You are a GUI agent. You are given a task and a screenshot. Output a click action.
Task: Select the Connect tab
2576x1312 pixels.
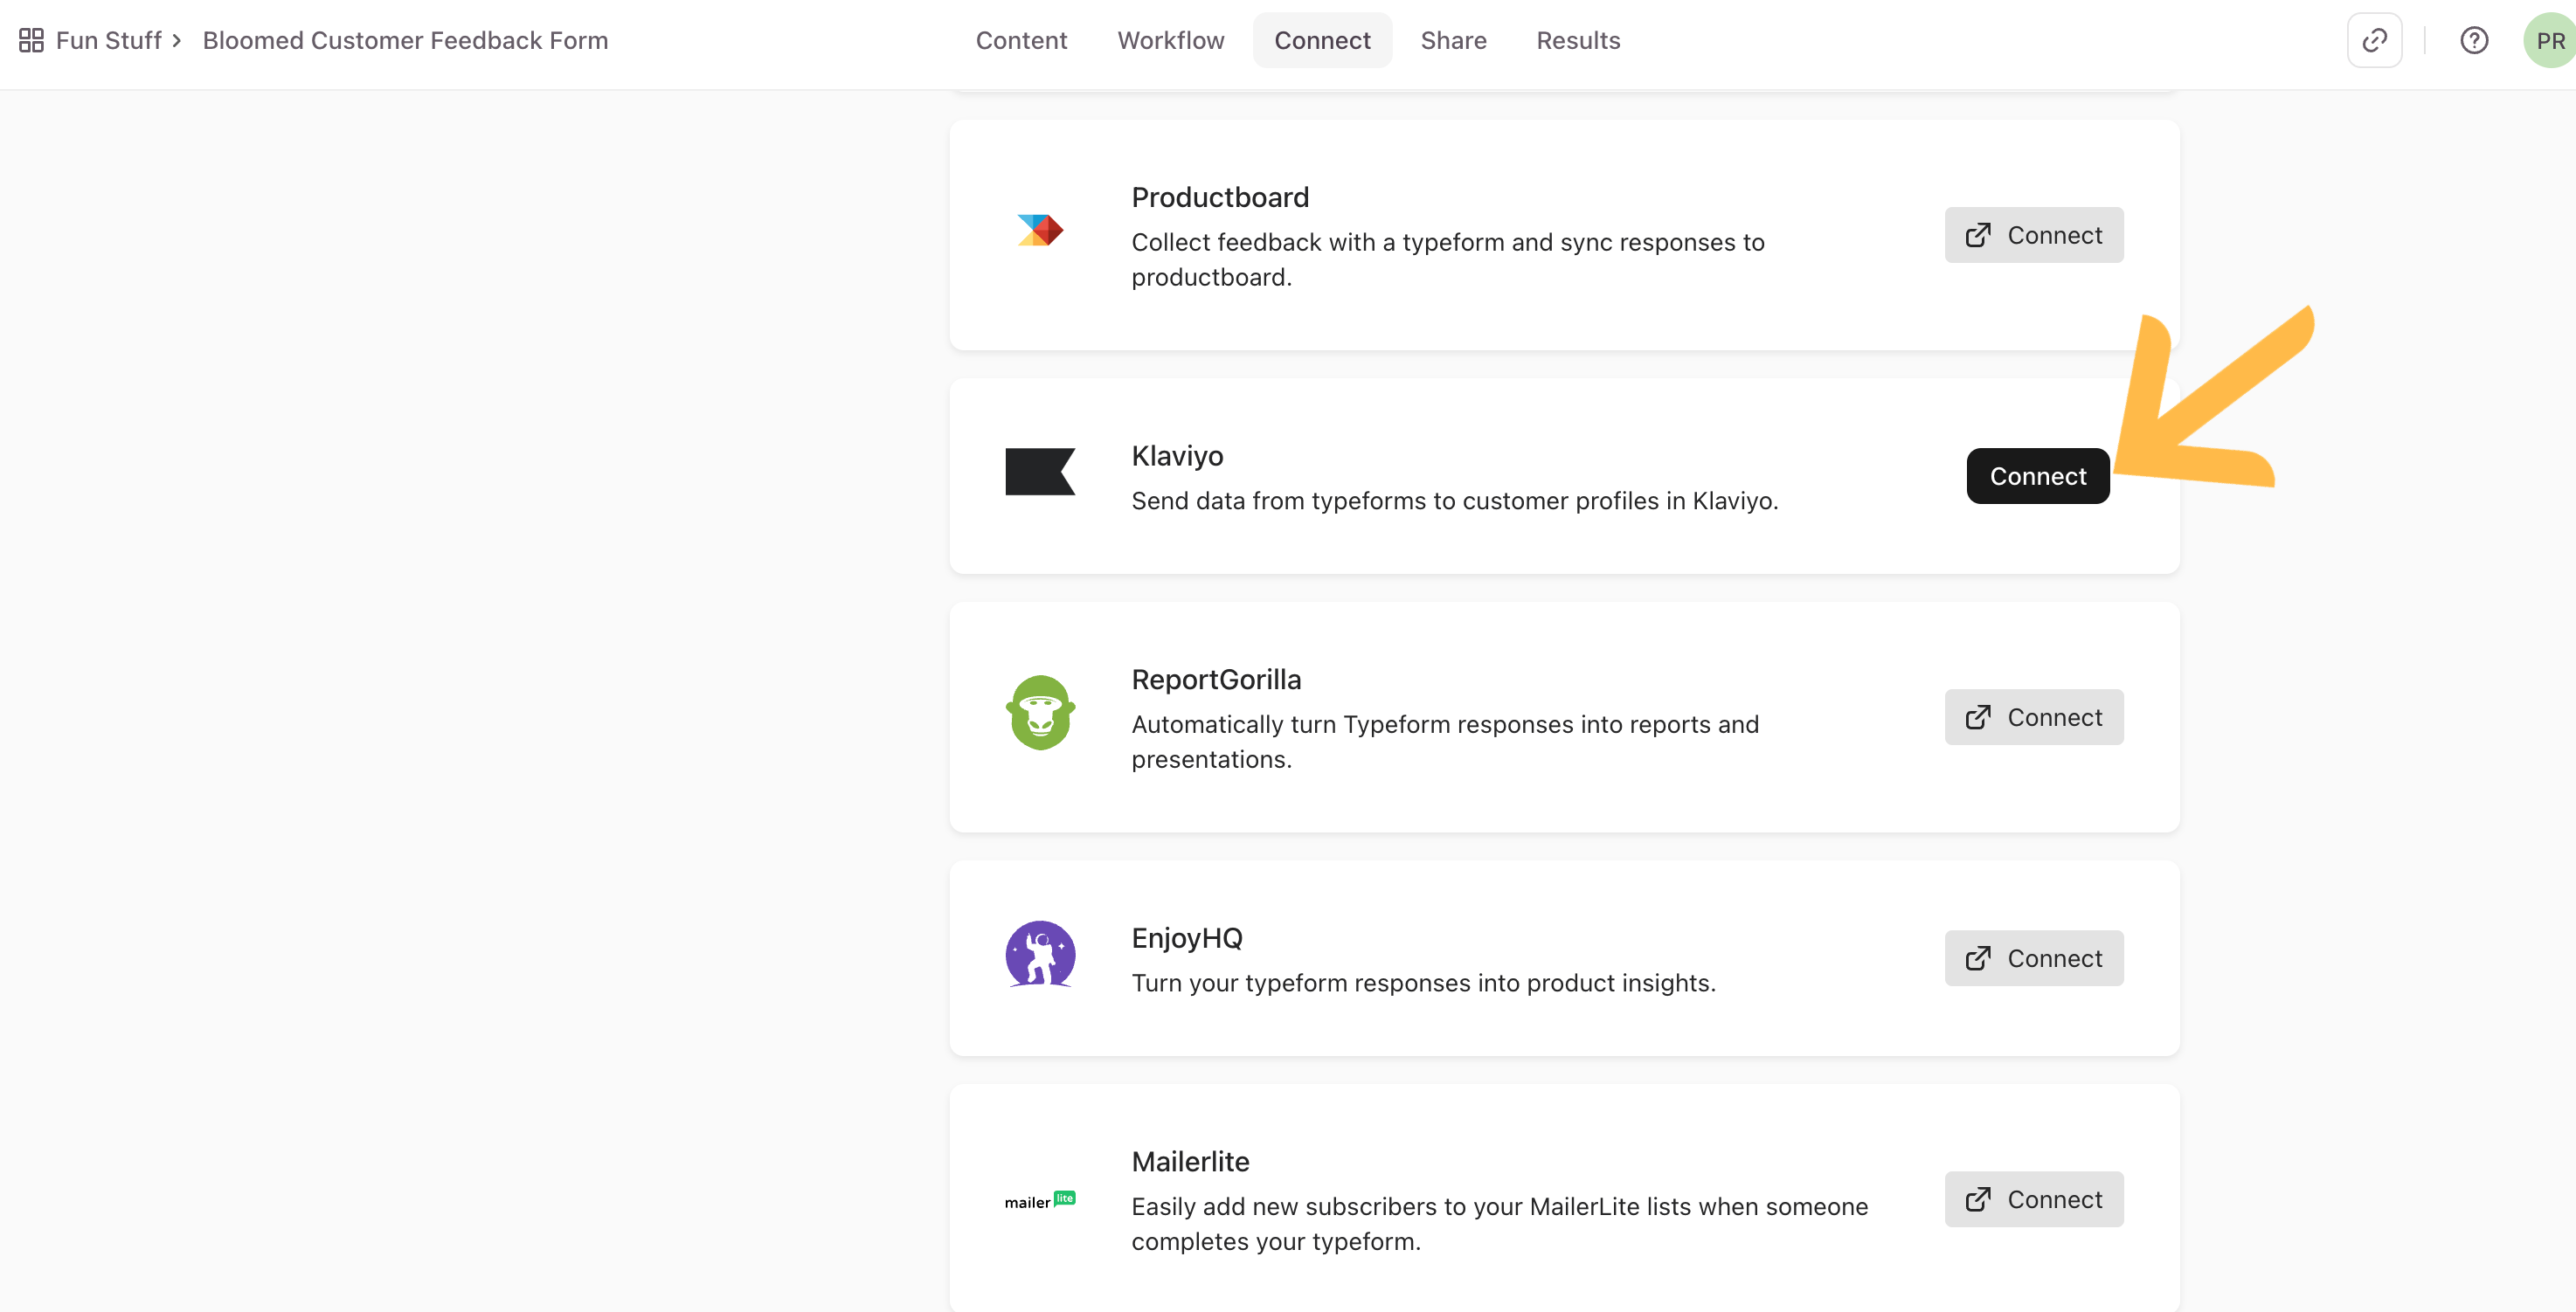pyautogui.click(x=1322, y=40)
